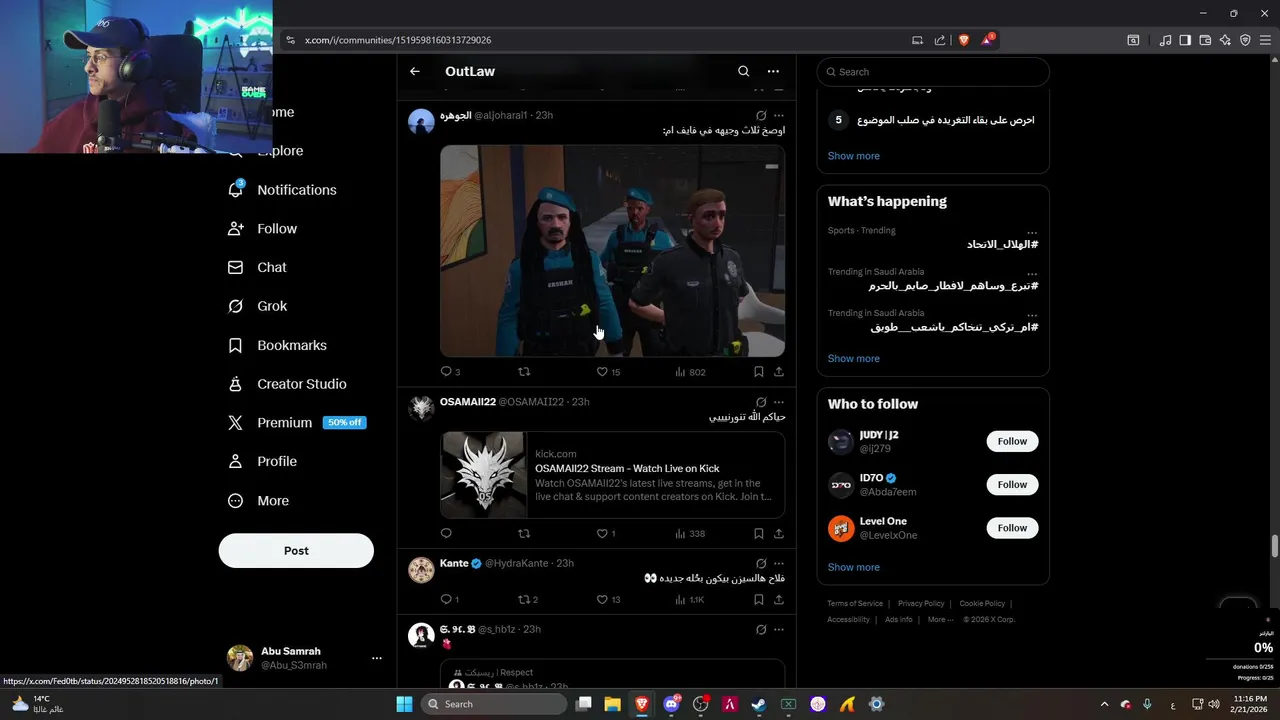Bookmark Kante's post
The height and width of the screenshot is (720, 1280).
759,599
